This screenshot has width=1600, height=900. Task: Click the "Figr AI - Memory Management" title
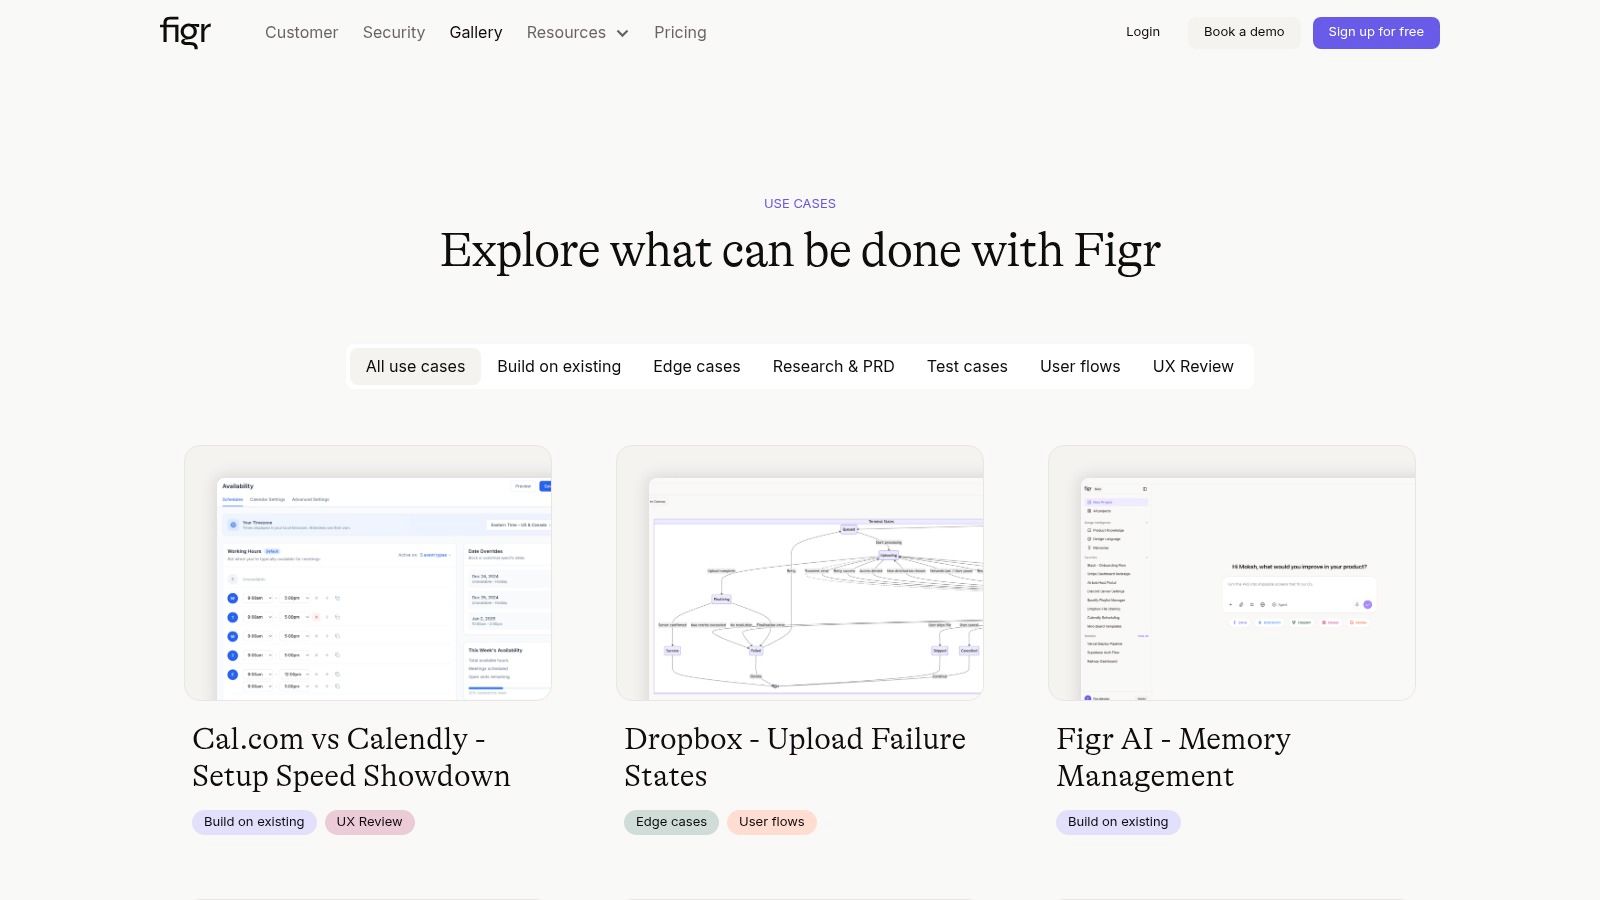[x=1172, y=757]
